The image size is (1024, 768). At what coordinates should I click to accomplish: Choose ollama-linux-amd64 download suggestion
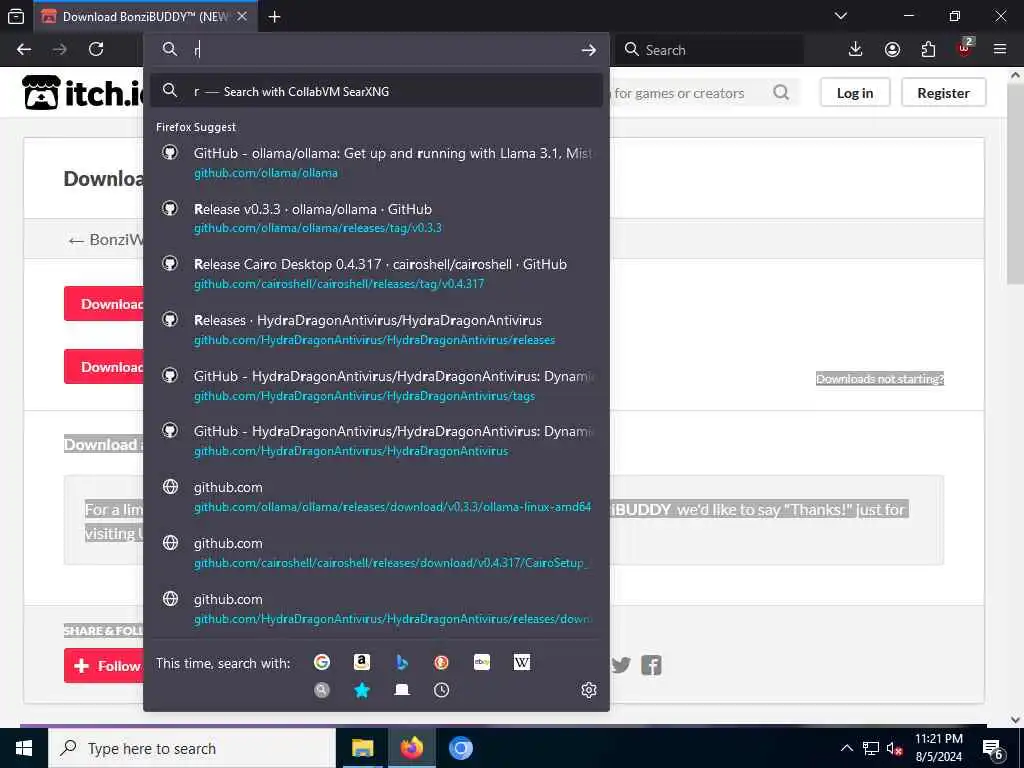(376, 497)
